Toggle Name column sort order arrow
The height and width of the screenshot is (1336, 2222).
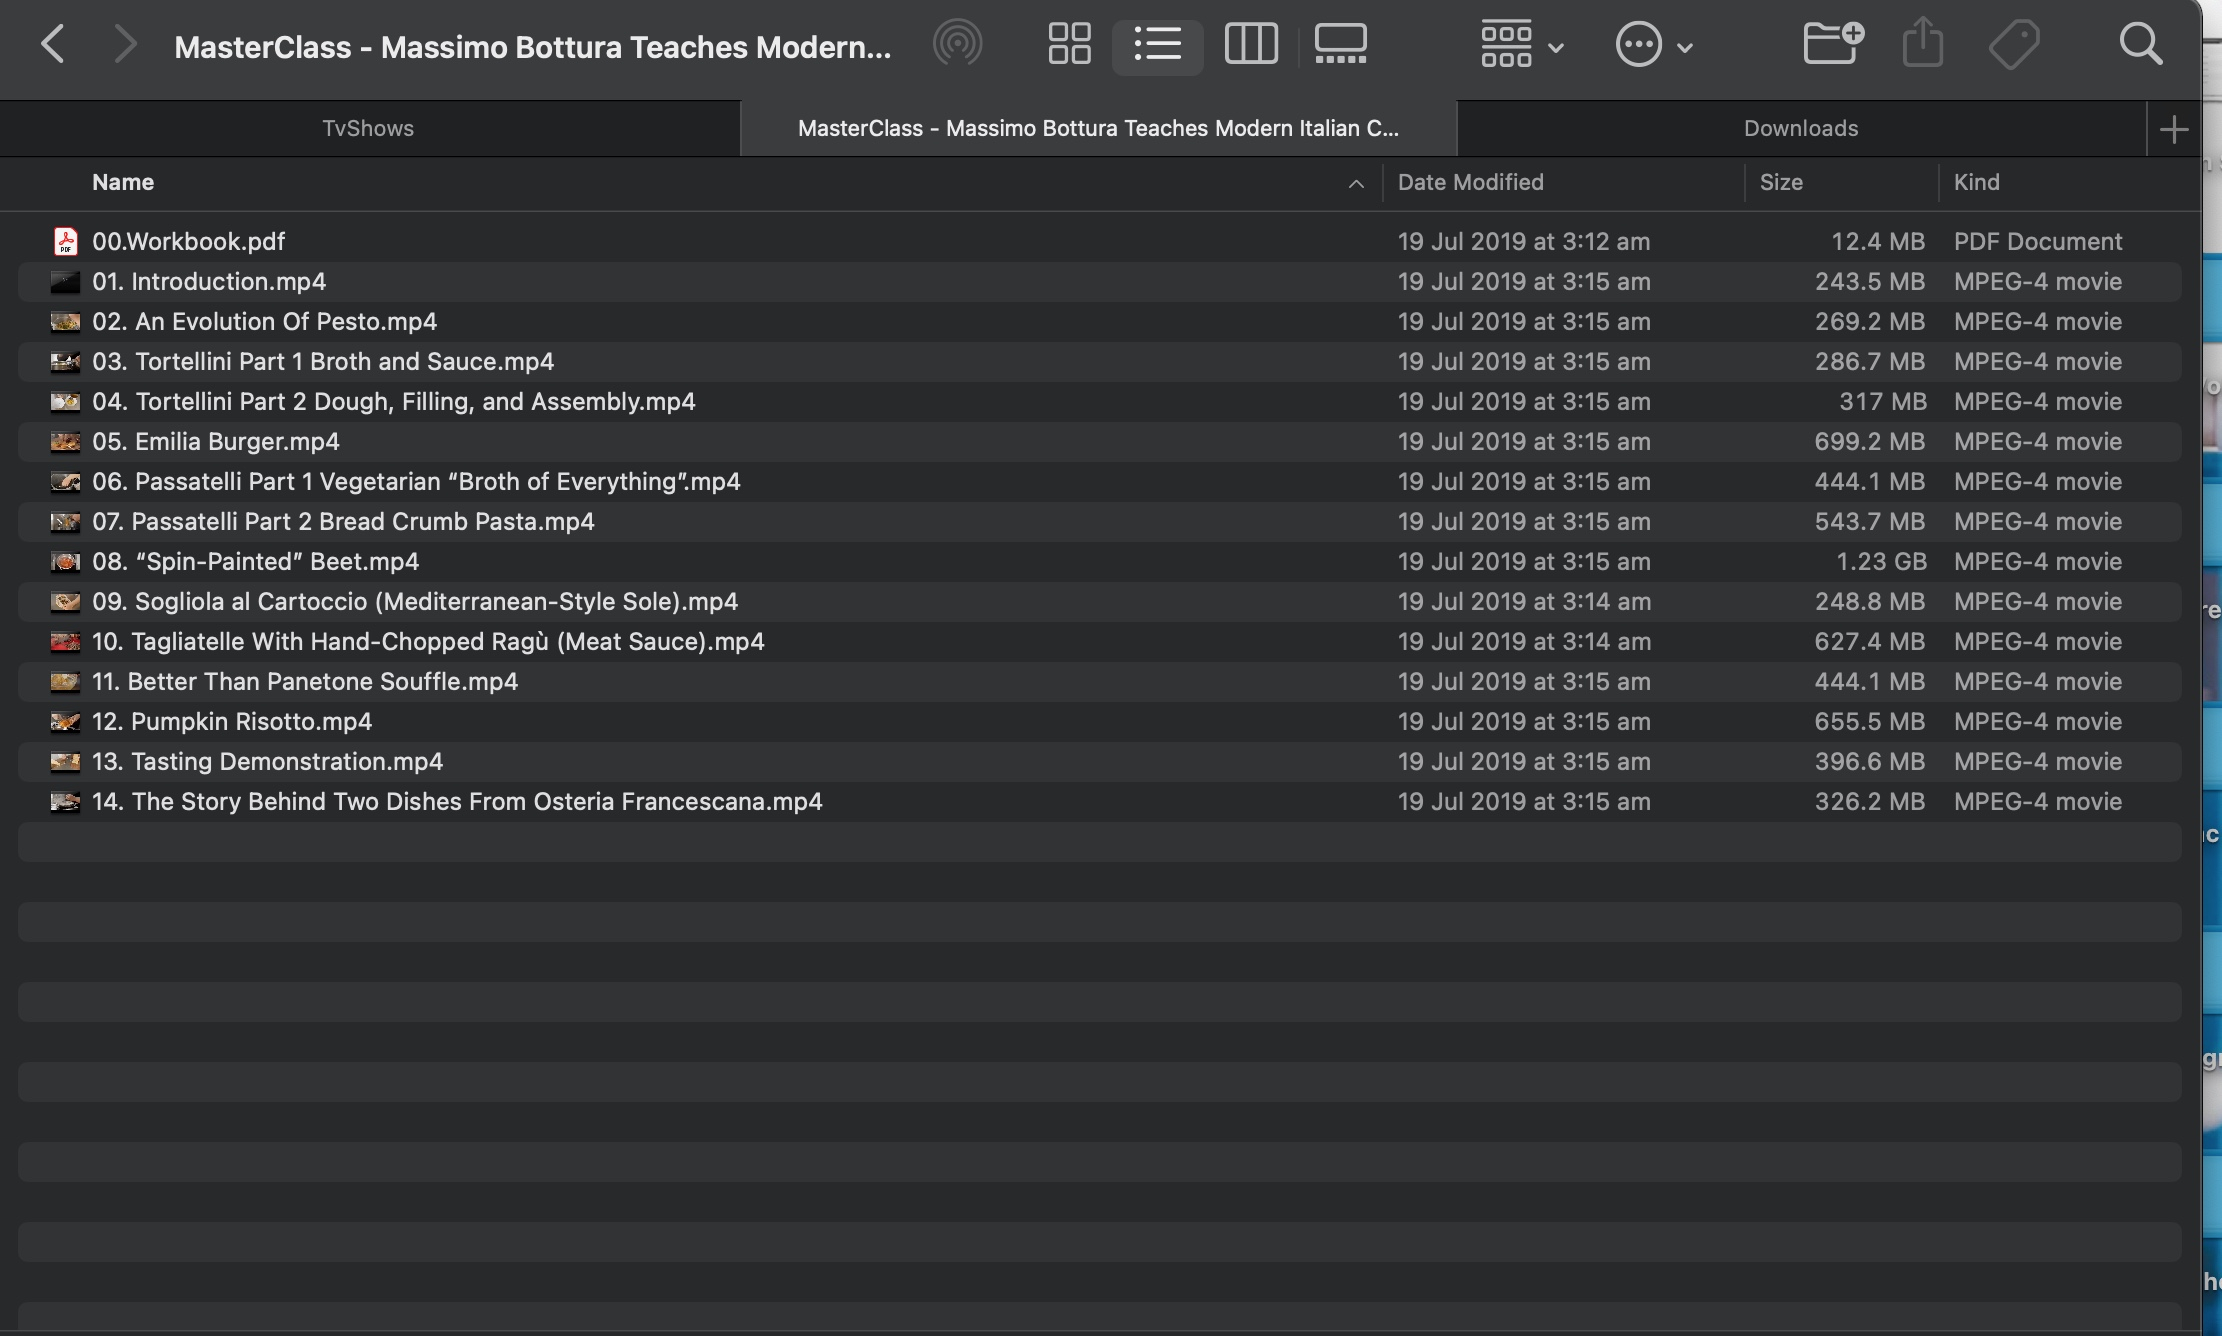coord(1356,183)
